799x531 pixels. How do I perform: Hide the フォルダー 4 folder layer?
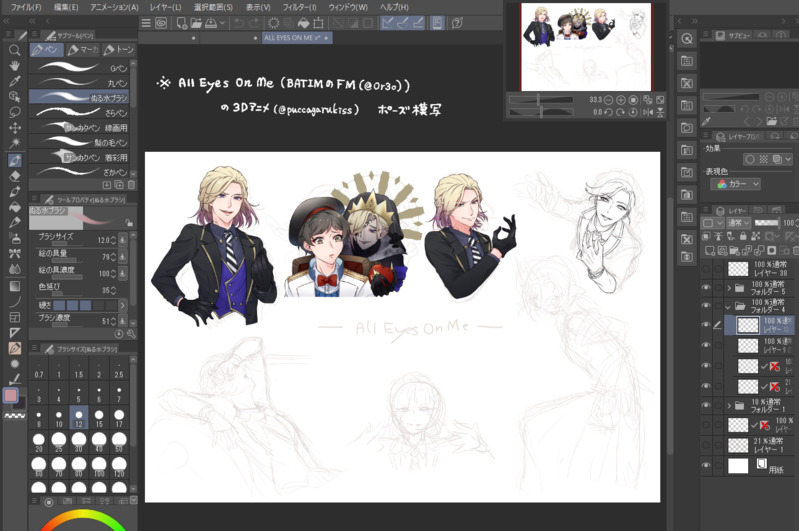point(706,306)
